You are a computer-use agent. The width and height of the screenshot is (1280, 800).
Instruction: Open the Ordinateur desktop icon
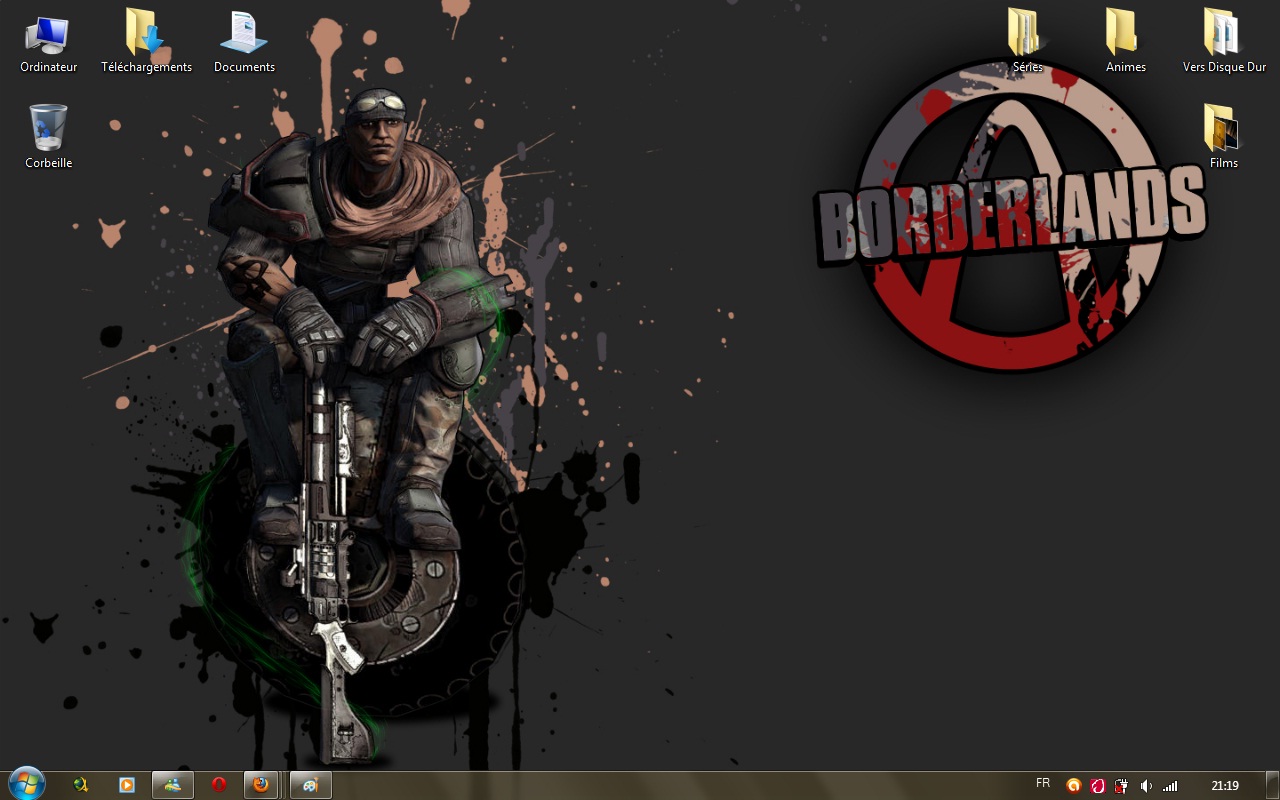pos(48,43)
